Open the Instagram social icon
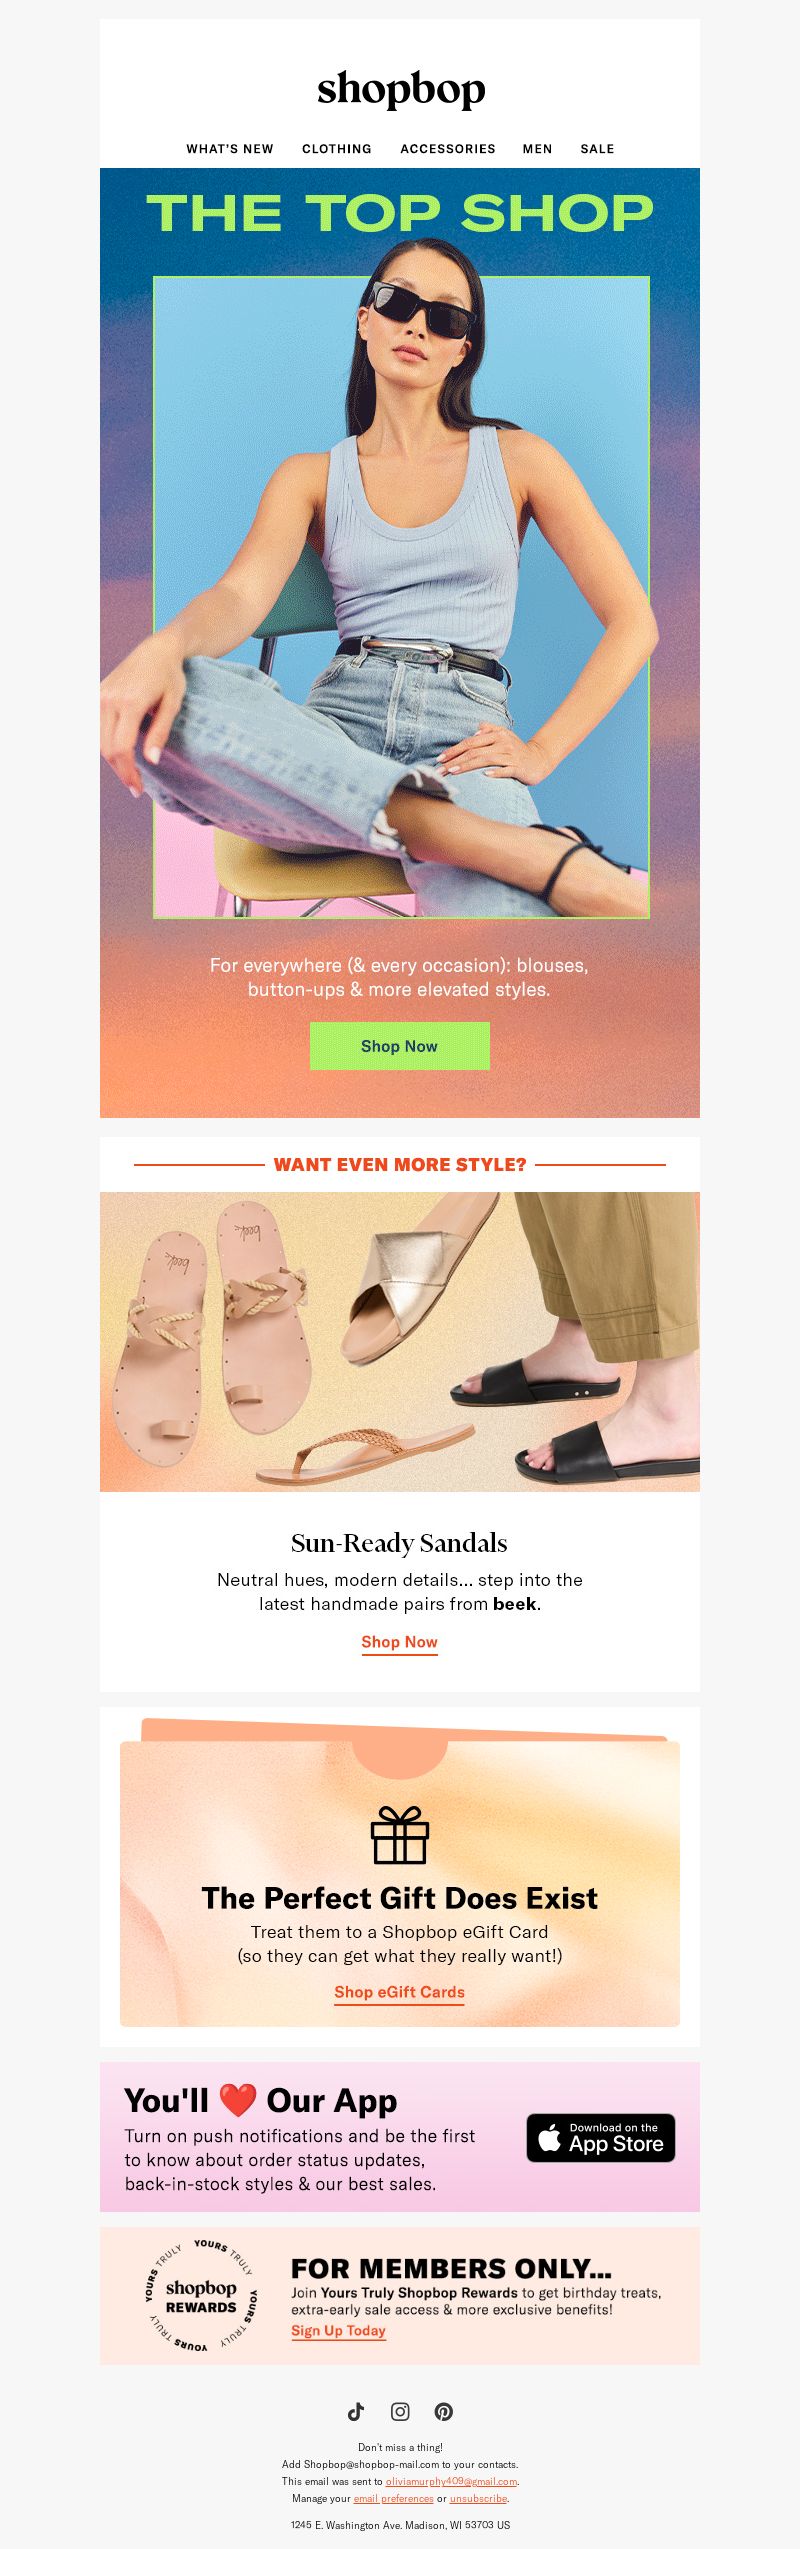 click(400, 2411)
